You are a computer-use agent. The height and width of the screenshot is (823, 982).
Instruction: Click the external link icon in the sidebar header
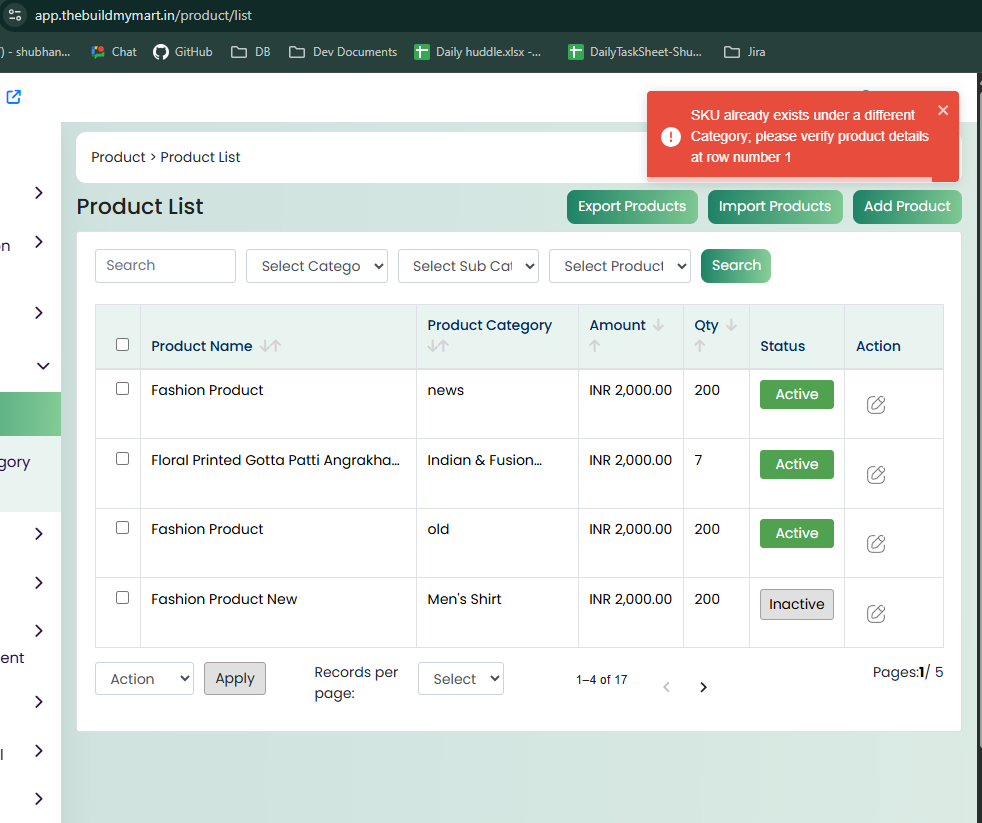click(x=13, y=96)
